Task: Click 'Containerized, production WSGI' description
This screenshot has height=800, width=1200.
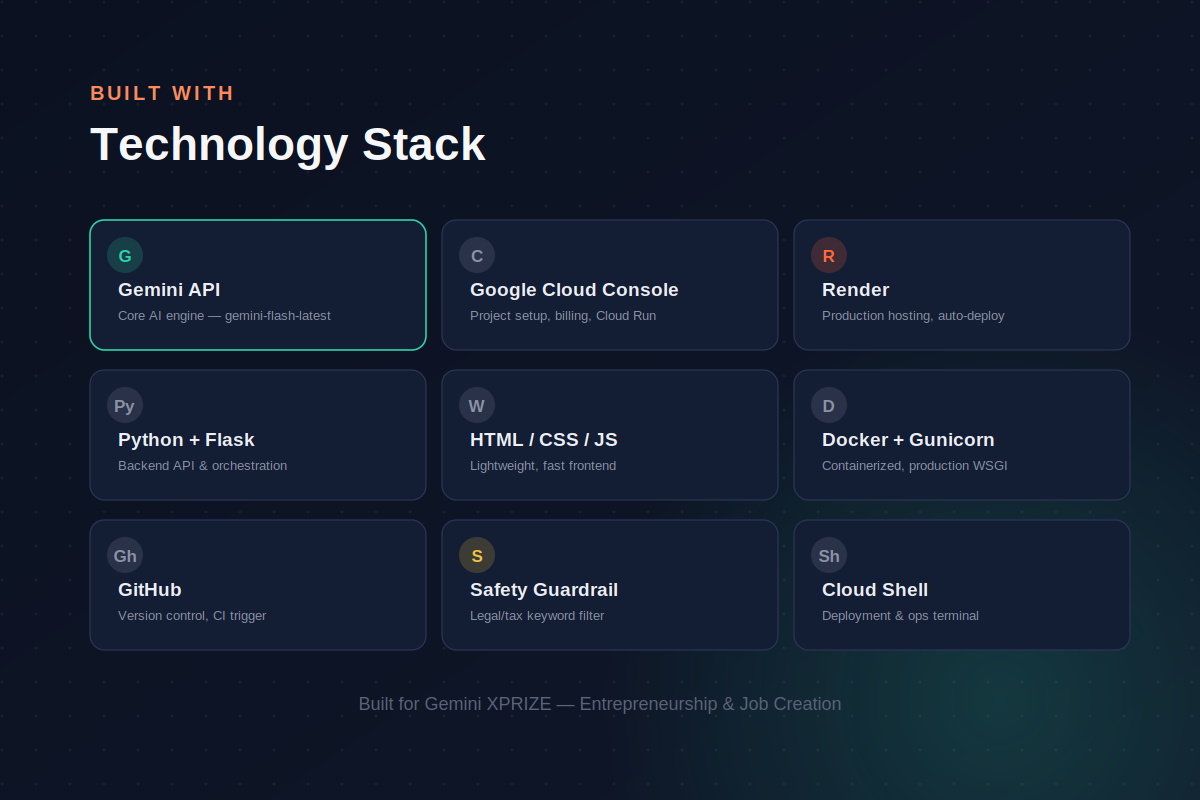Action: pos(915,466)
